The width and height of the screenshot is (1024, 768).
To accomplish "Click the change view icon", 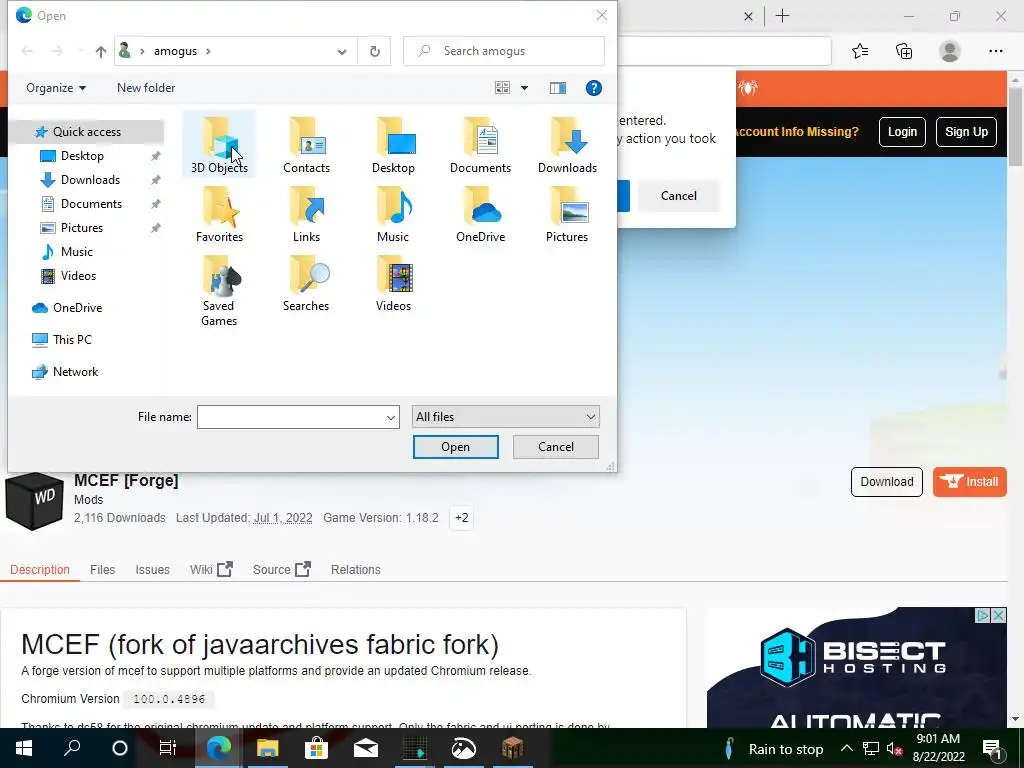I will click(x=502, y=88).
